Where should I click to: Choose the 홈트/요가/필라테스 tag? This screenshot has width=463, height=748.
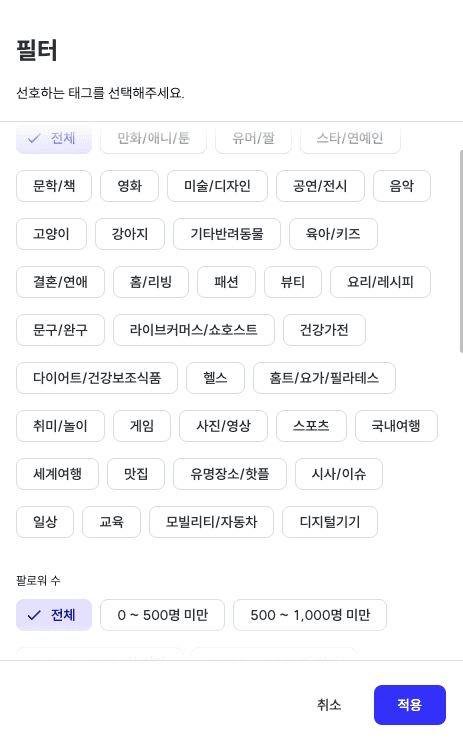tap(324, 378)
